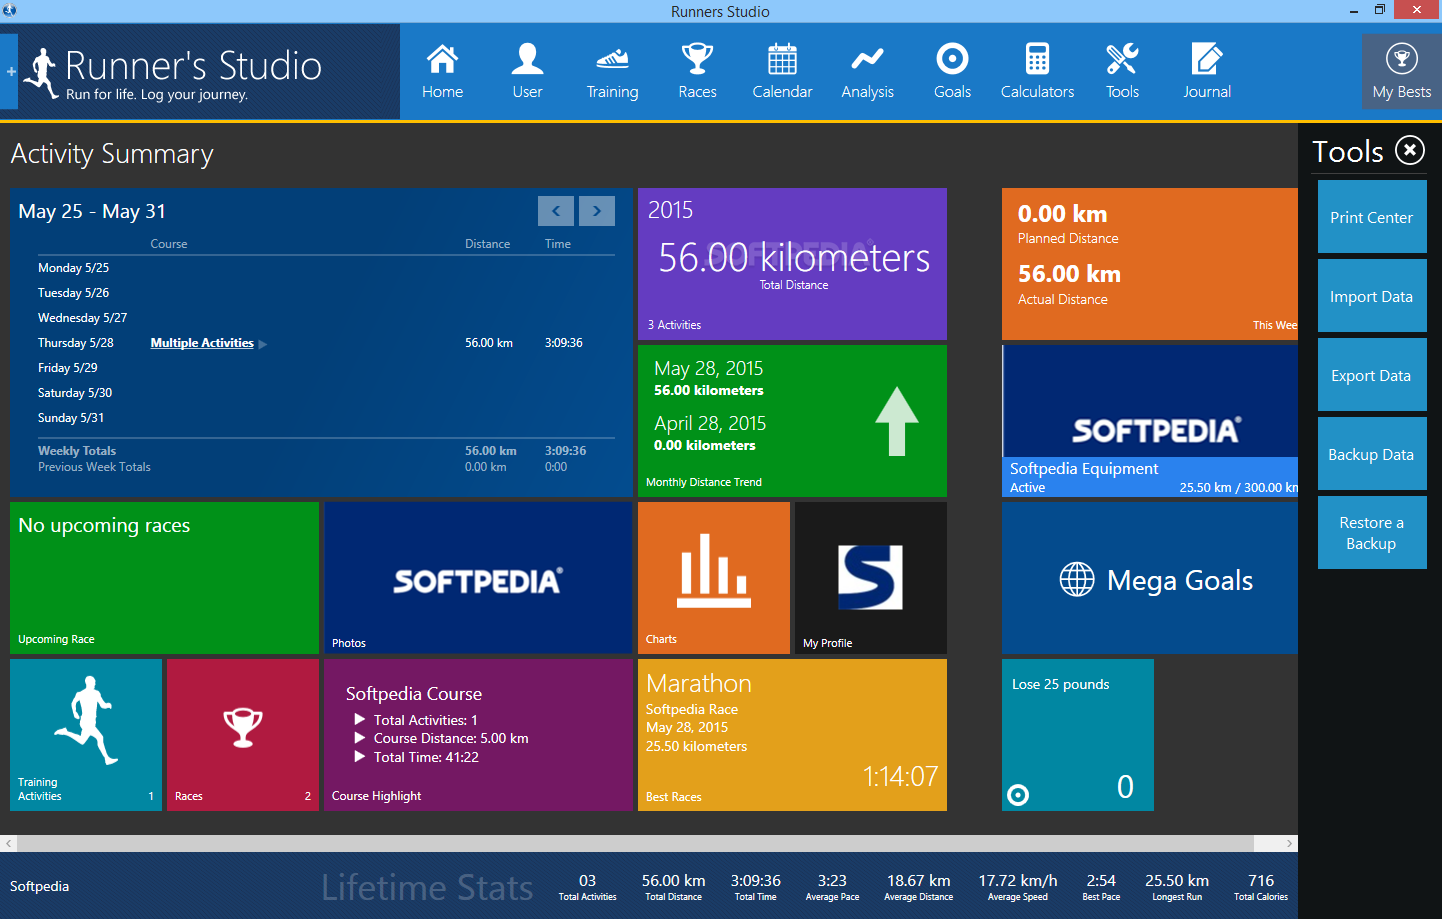This screenshot has width=1442, height=919.
Task: Click the app icon in the title bar
Action: coord(10,10)
